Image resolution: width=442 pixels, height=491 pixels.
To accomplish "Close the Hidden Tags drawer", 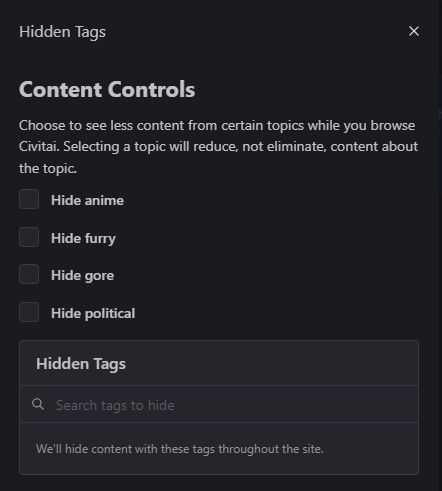I will point(414,31).
